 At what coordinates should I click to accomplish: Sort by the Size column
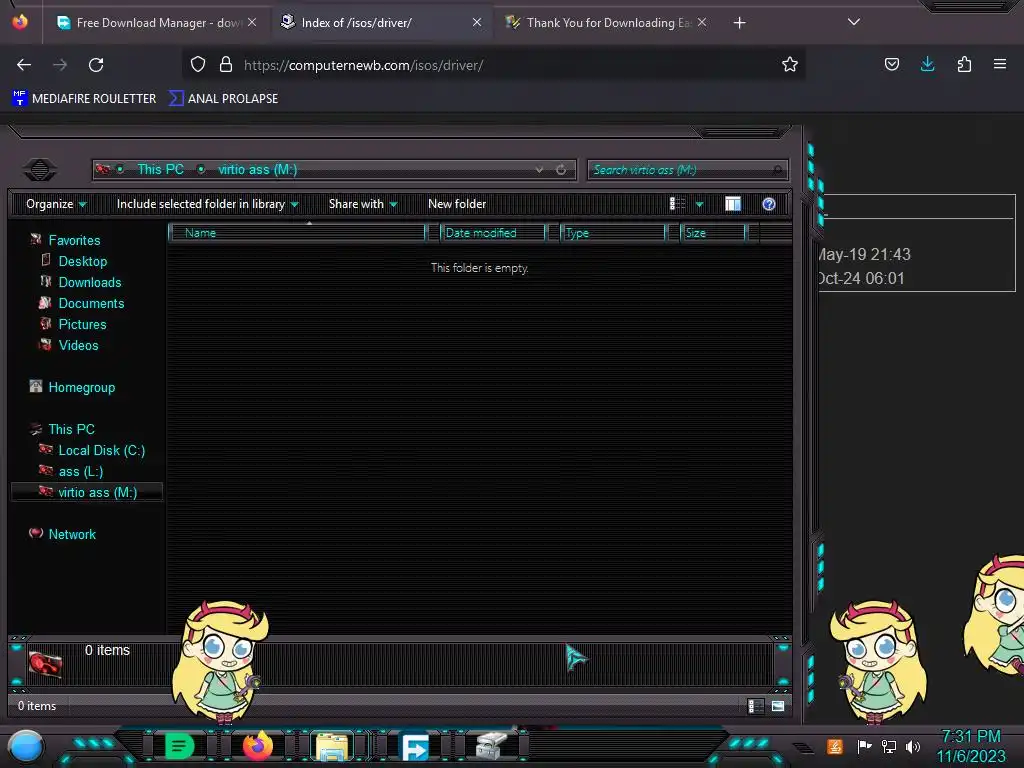coord(713,233)
